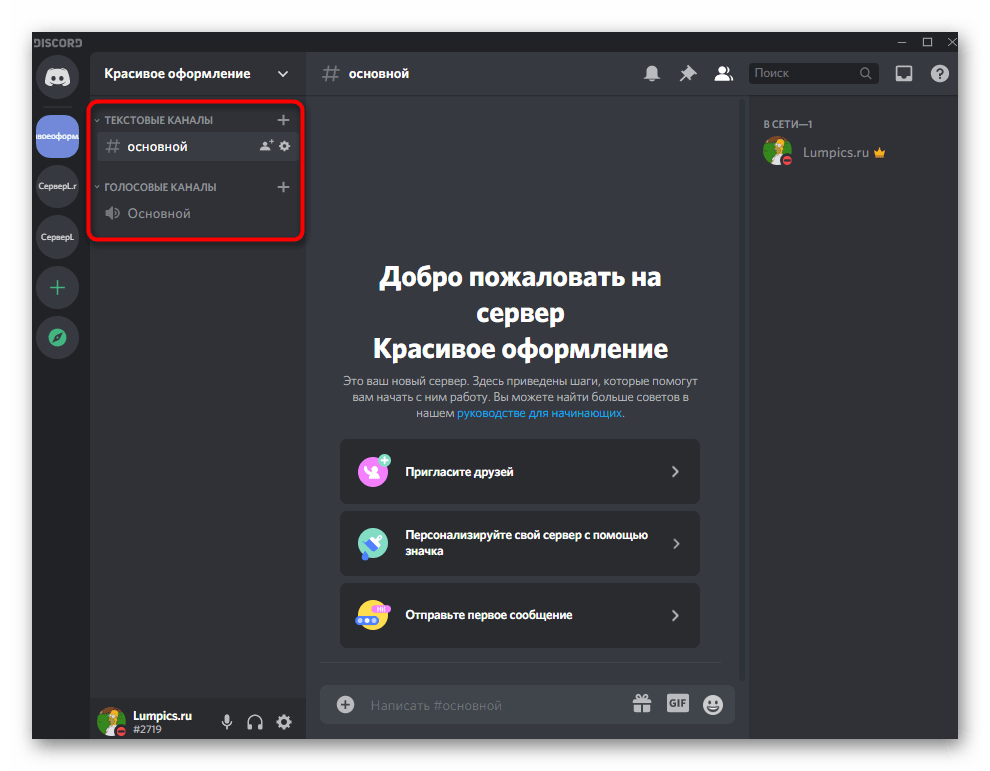Open the "Отправьте первое сообщение" card
The width and height of the screenshot is (990, 771).
click(x=520, y=615)
